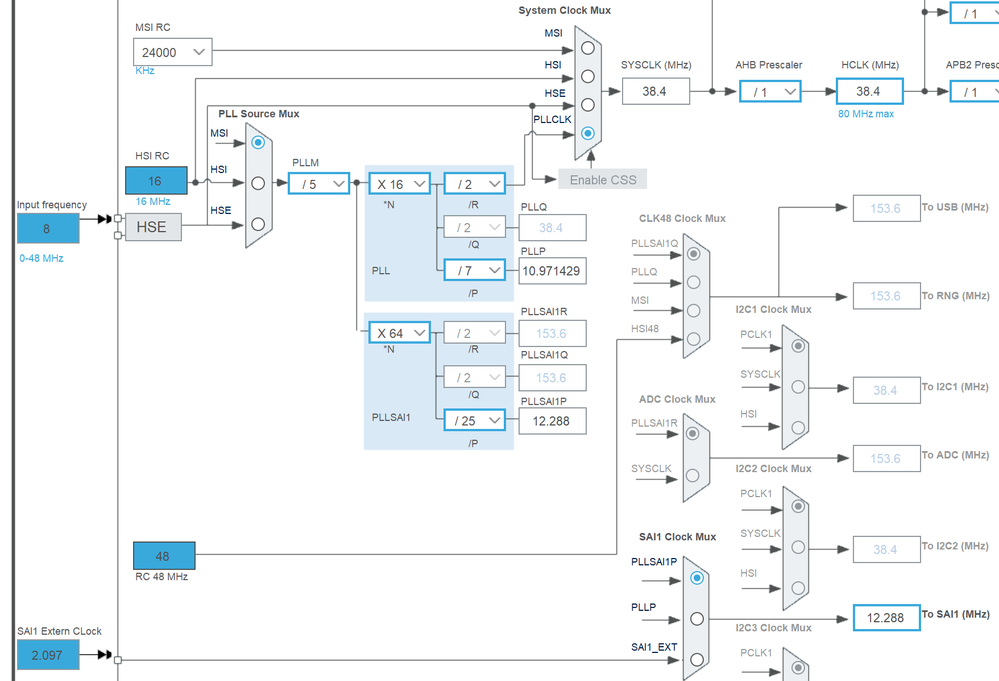
Task: Open PLLSAI1 multiplier X 64 dropdown
Action: coord(399,333)
